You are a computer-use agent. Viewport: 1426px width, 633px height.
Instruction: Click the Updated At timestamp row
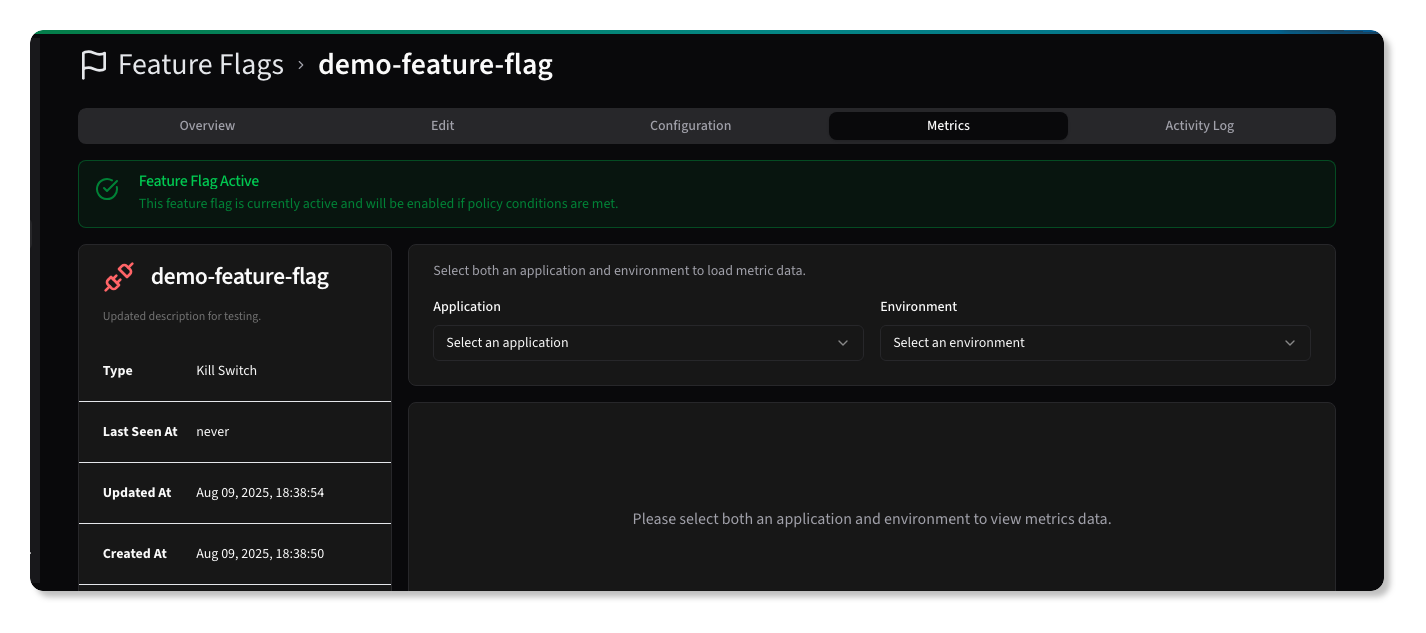click(260, 492)
